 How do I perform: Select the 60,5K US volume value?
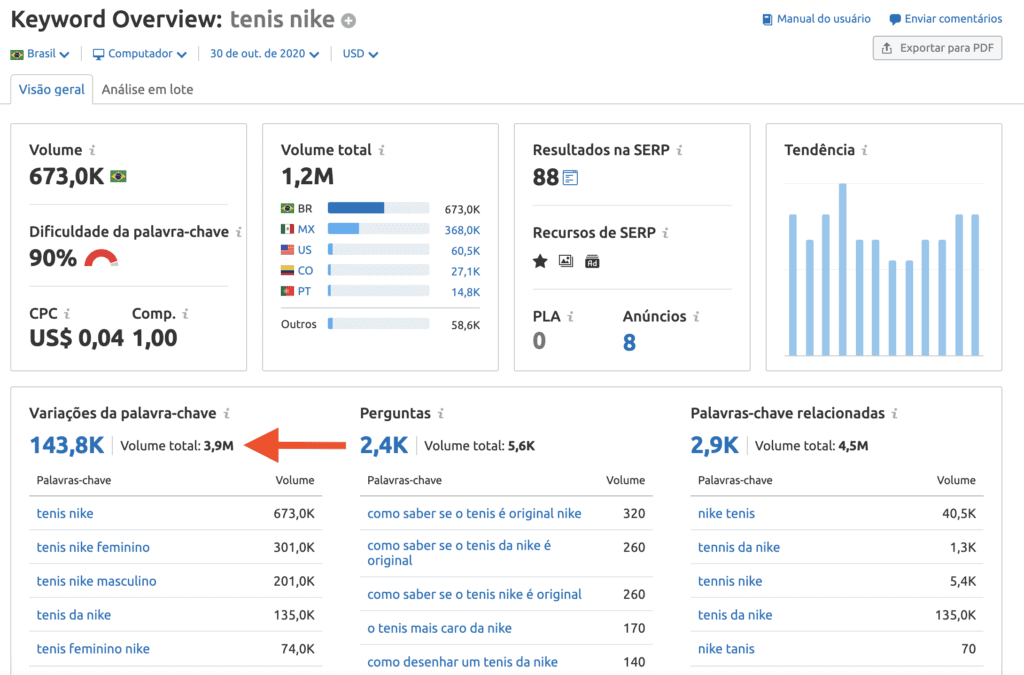tap(466, 251)
